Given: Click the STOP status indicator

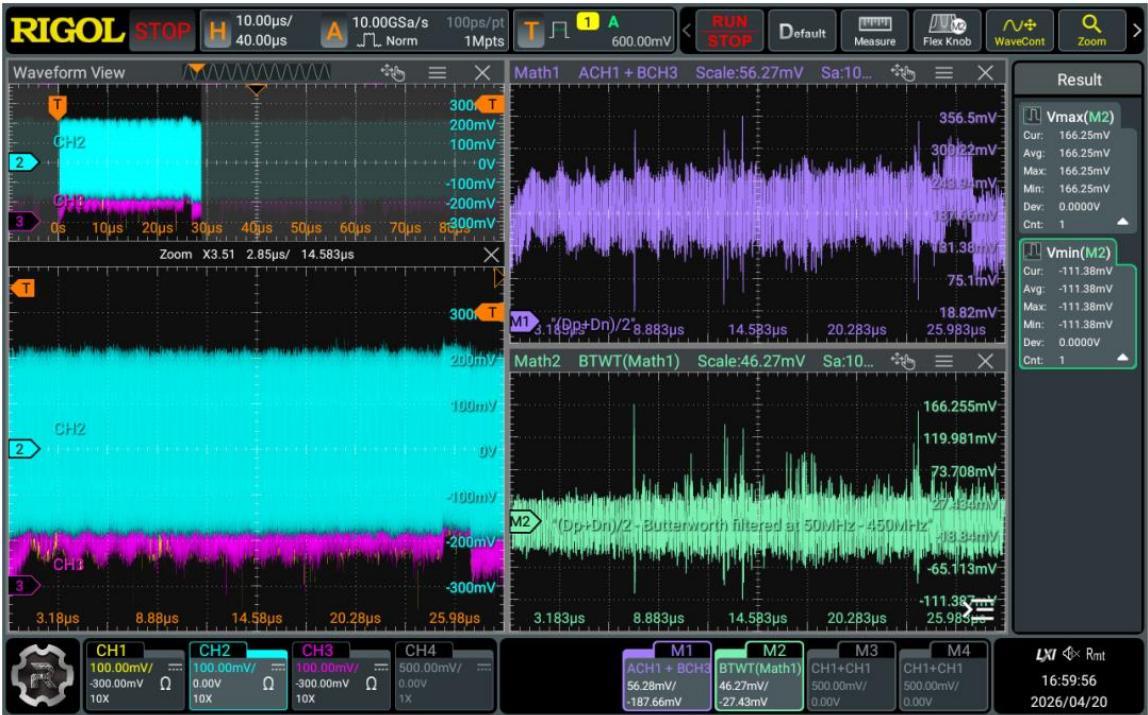Looking at the screenshot, I should (x=163, y=31).
